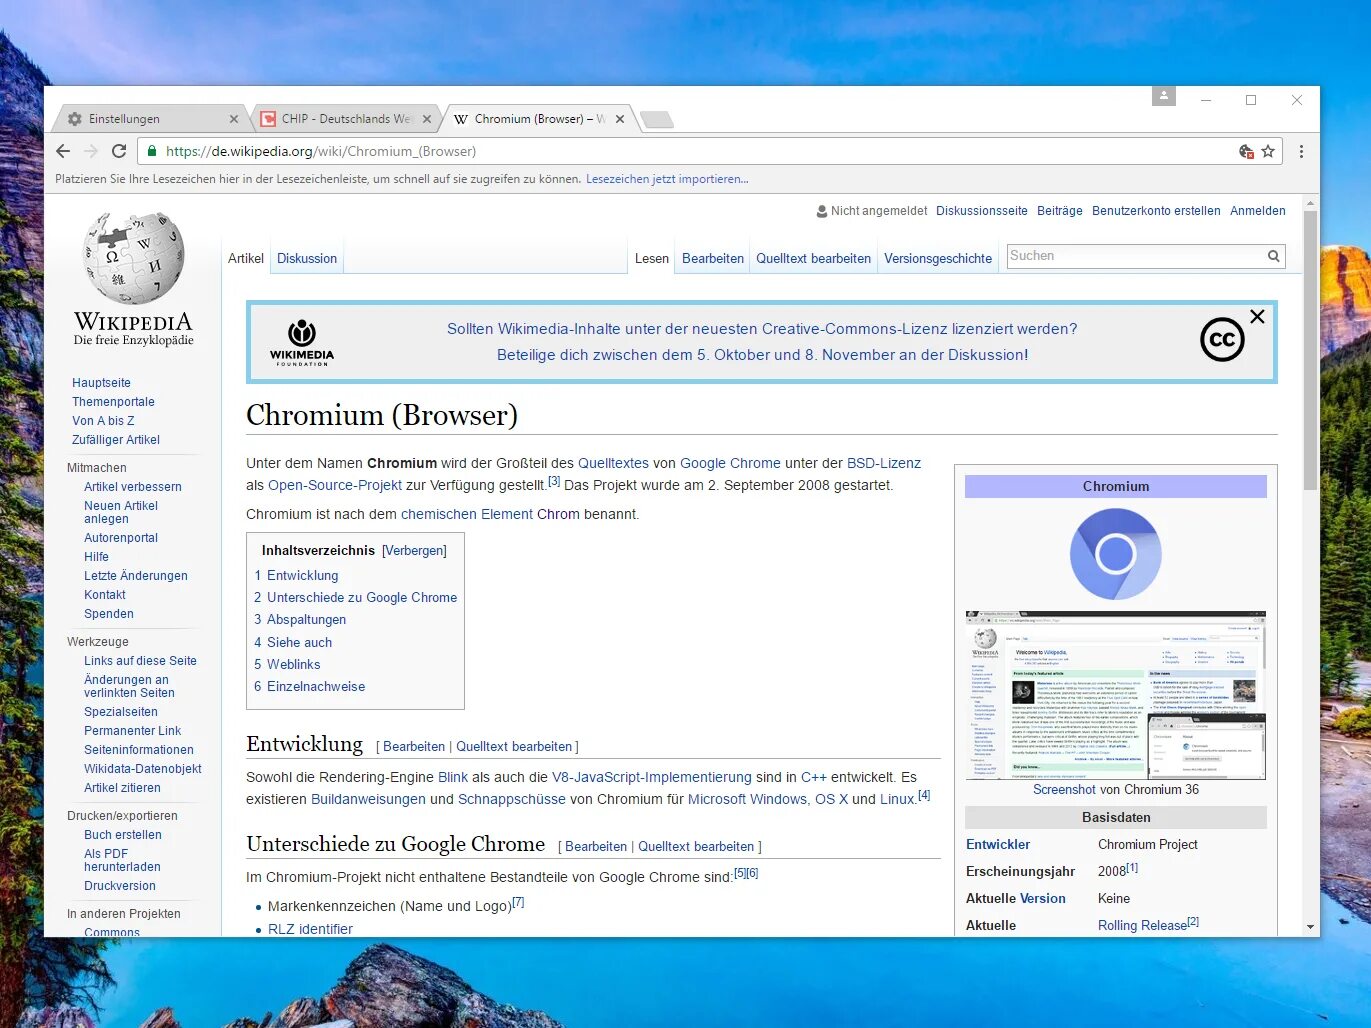The height and width of the screenshot is (1028, 1371).
Task: Open the Anmelden link
Action: (x=1258, y=211)
